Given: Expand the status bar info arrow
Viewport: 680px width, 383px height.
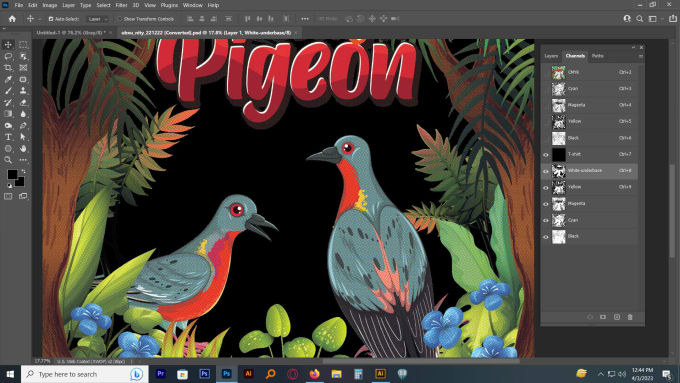Looking at the screenshot, I should click(x=132, y=361).
